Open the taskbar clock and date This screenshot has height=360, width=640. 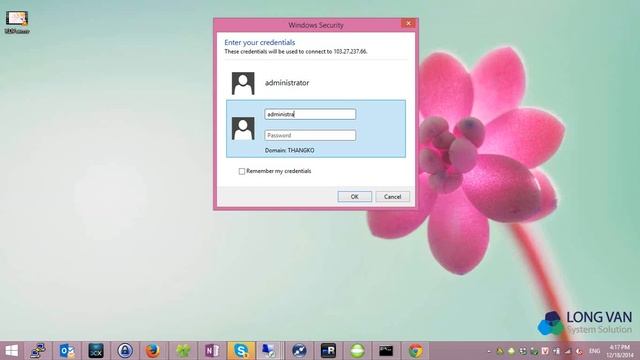(620, 351)
